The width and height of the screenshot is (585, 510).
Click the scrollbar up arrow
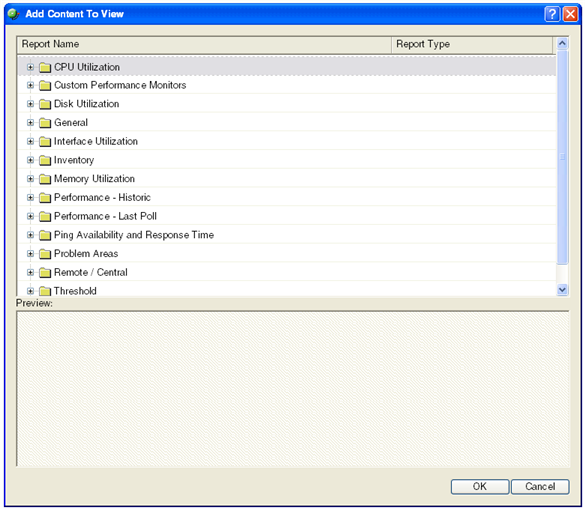pos(562,44)
